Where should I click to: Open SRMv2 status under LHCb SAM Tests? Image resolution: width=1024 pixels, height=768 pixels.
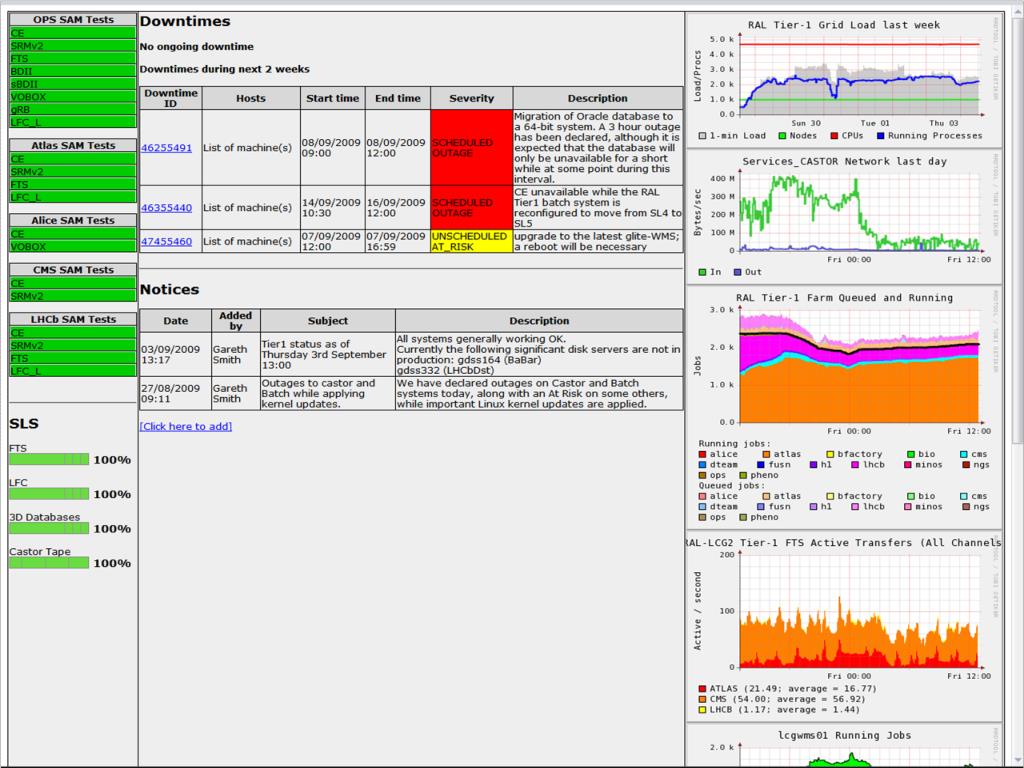[72, 345]
